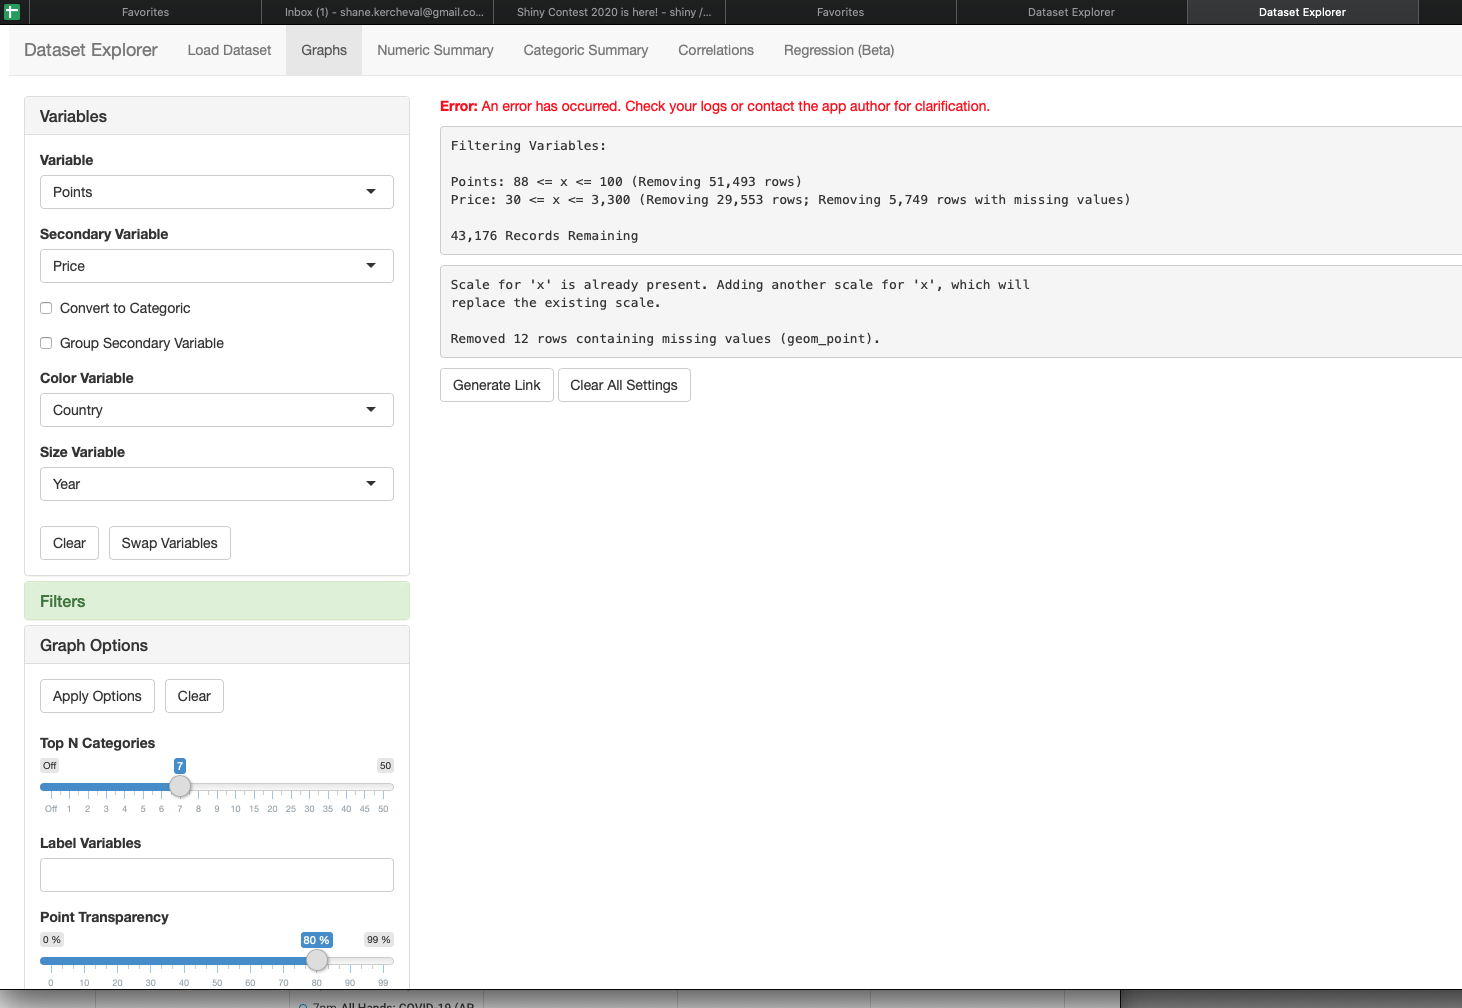Enable the Convert to Categoric checkbox

46,308
